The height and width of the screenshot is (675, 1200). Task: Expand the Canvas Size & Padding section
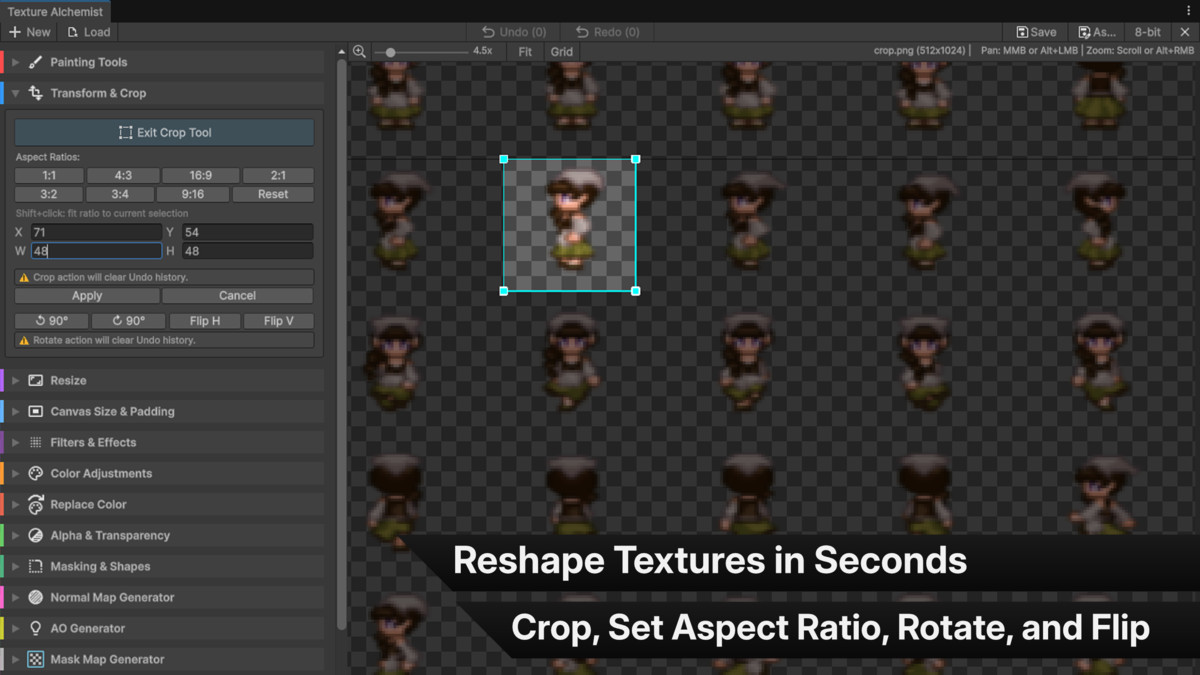pos(15,412)
